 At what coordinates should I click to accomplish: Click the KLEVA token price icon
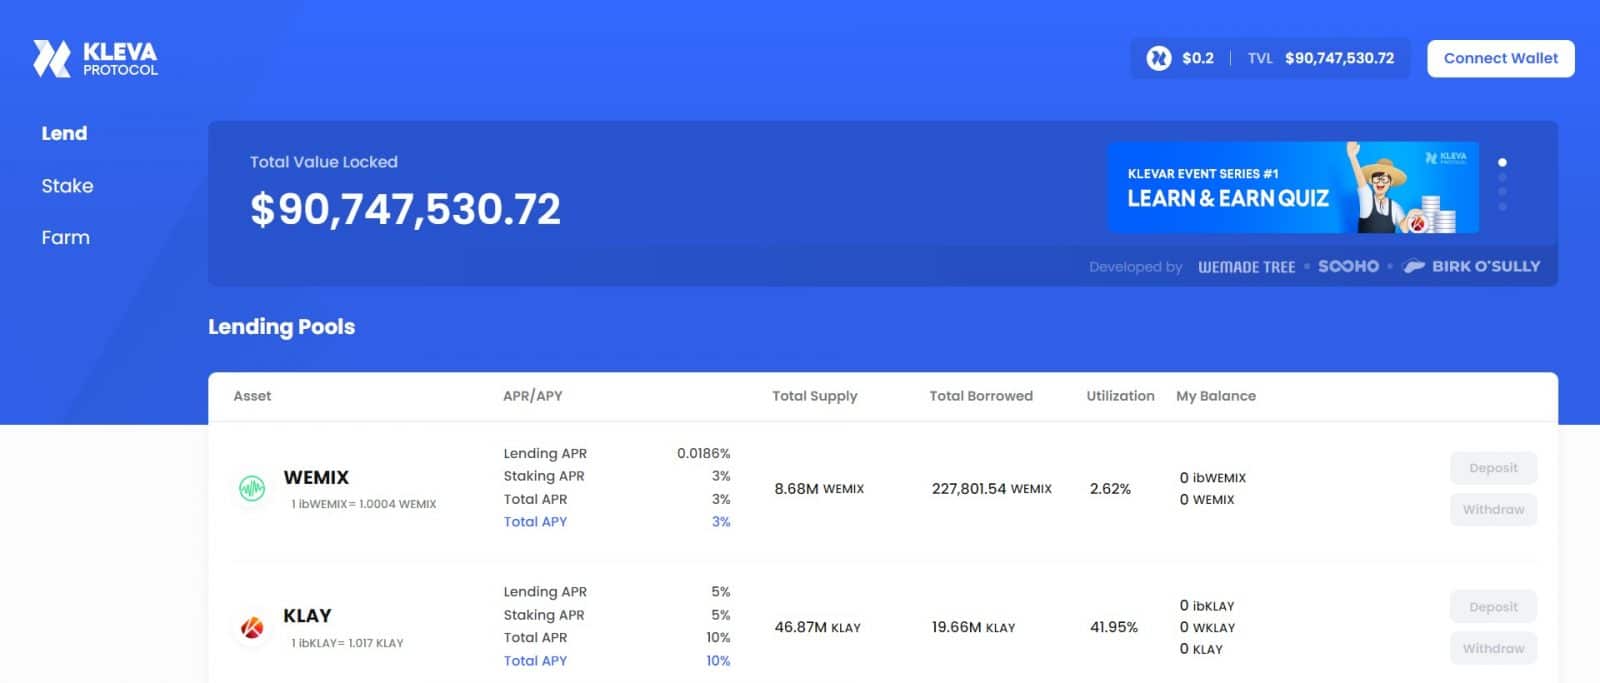point(1158,58)
